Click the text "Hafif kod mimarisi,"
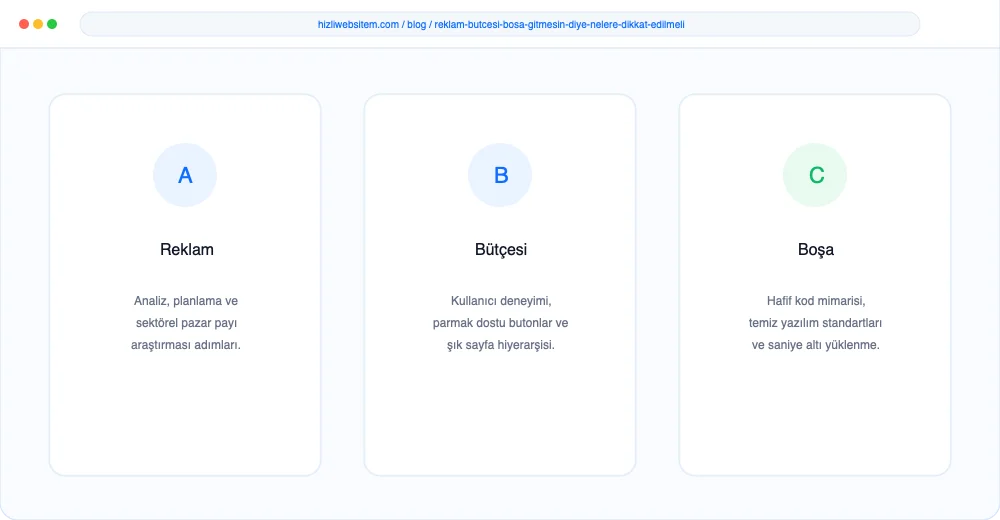1000x520 pixels. tap(816, 301)
